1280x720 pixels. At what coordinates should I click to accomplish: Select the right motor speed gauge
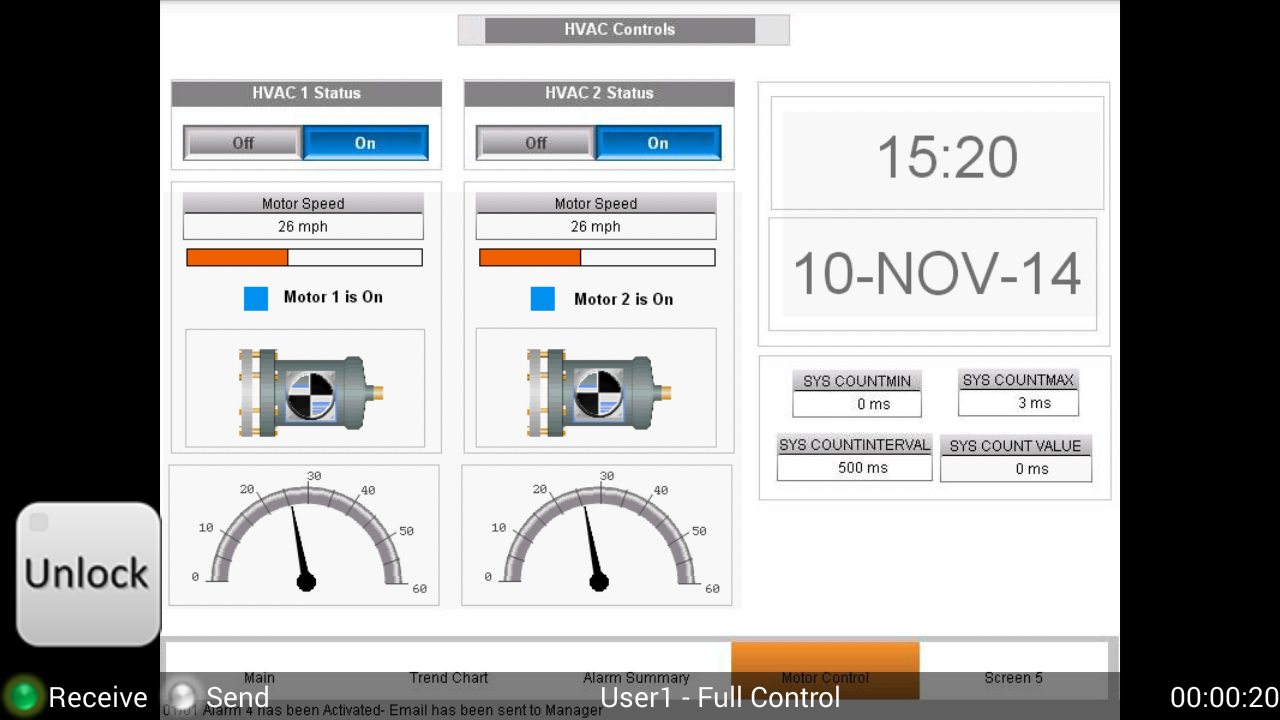point(596,535)
